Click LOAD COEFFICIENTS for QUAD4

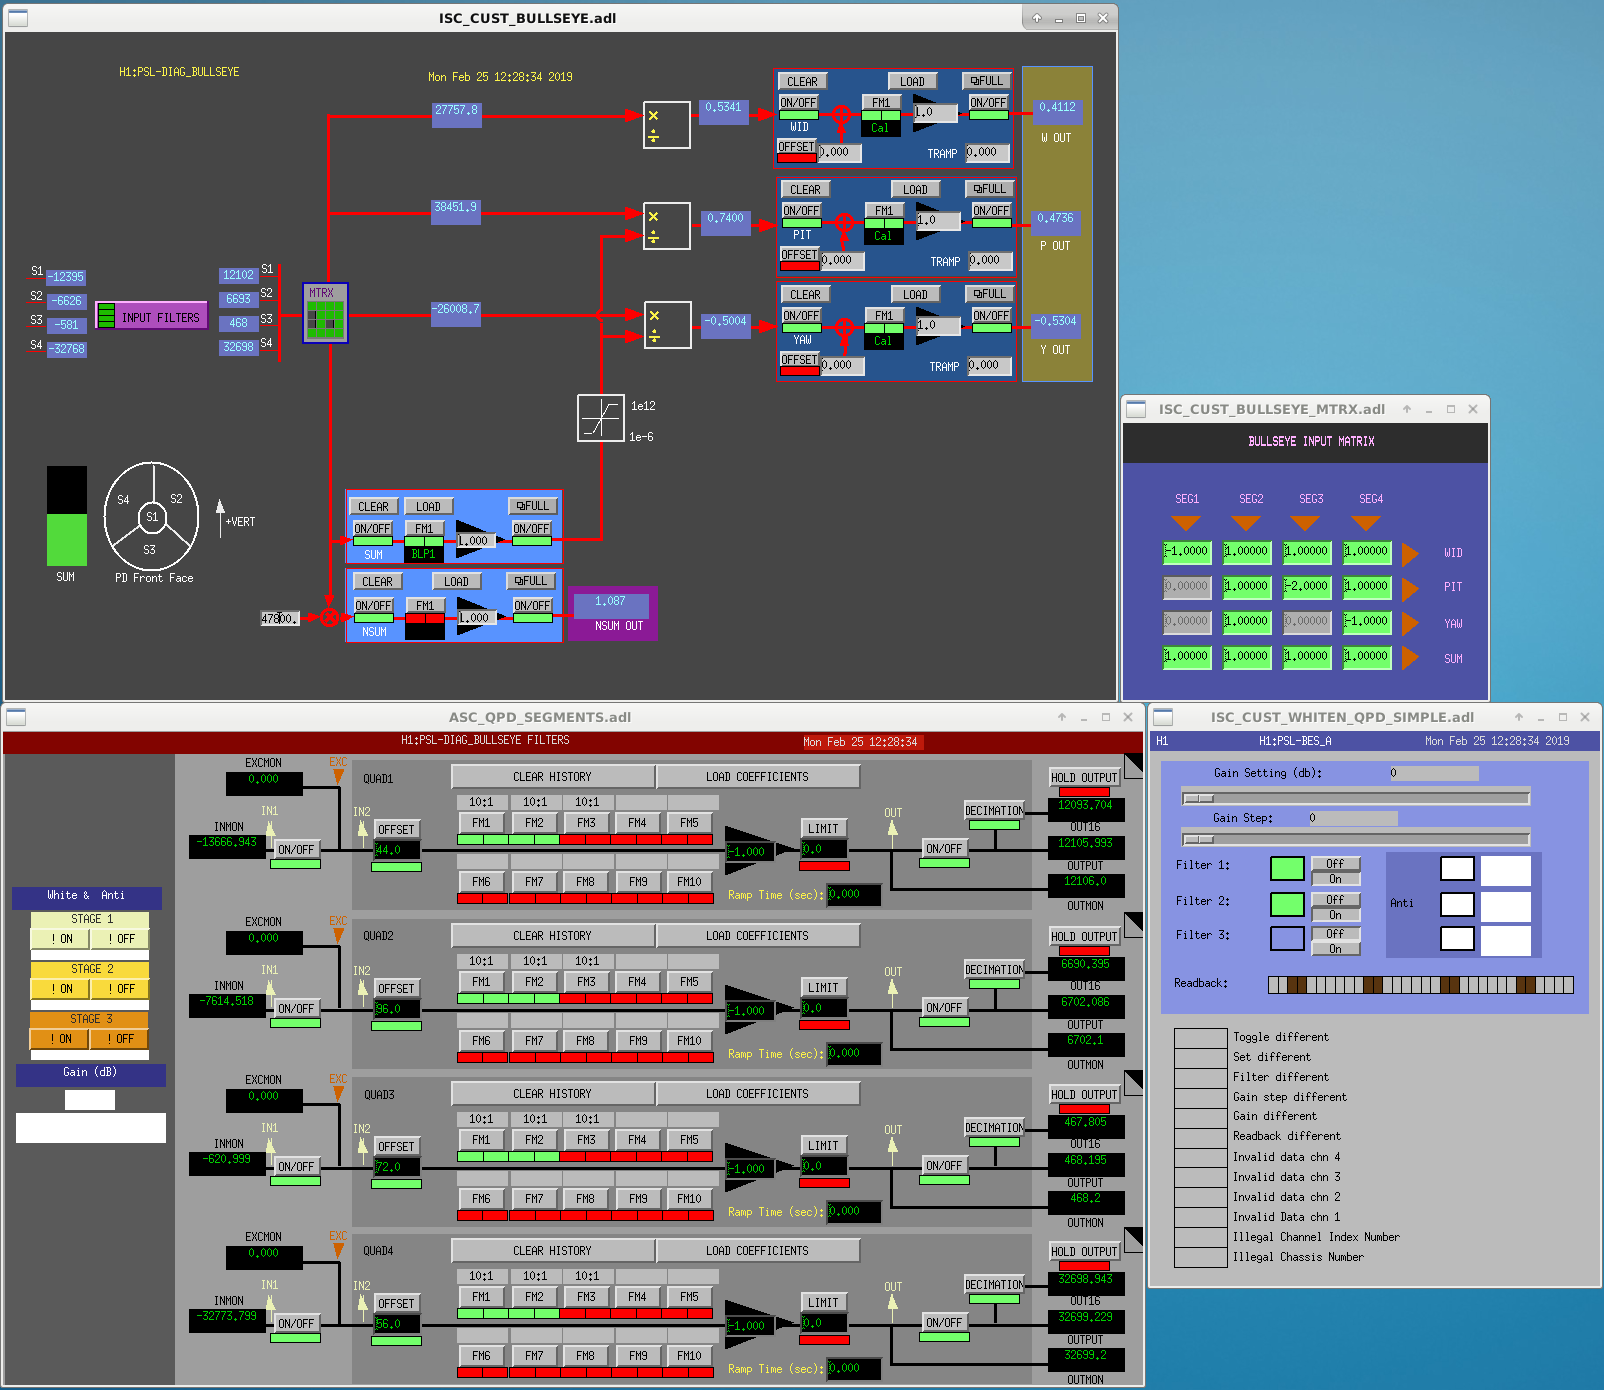point(757,1251)
